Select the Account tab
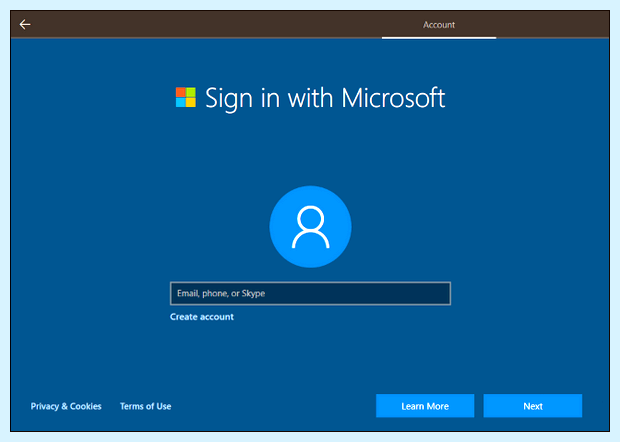Screen dimensions: 620x442 click(439, 25)
